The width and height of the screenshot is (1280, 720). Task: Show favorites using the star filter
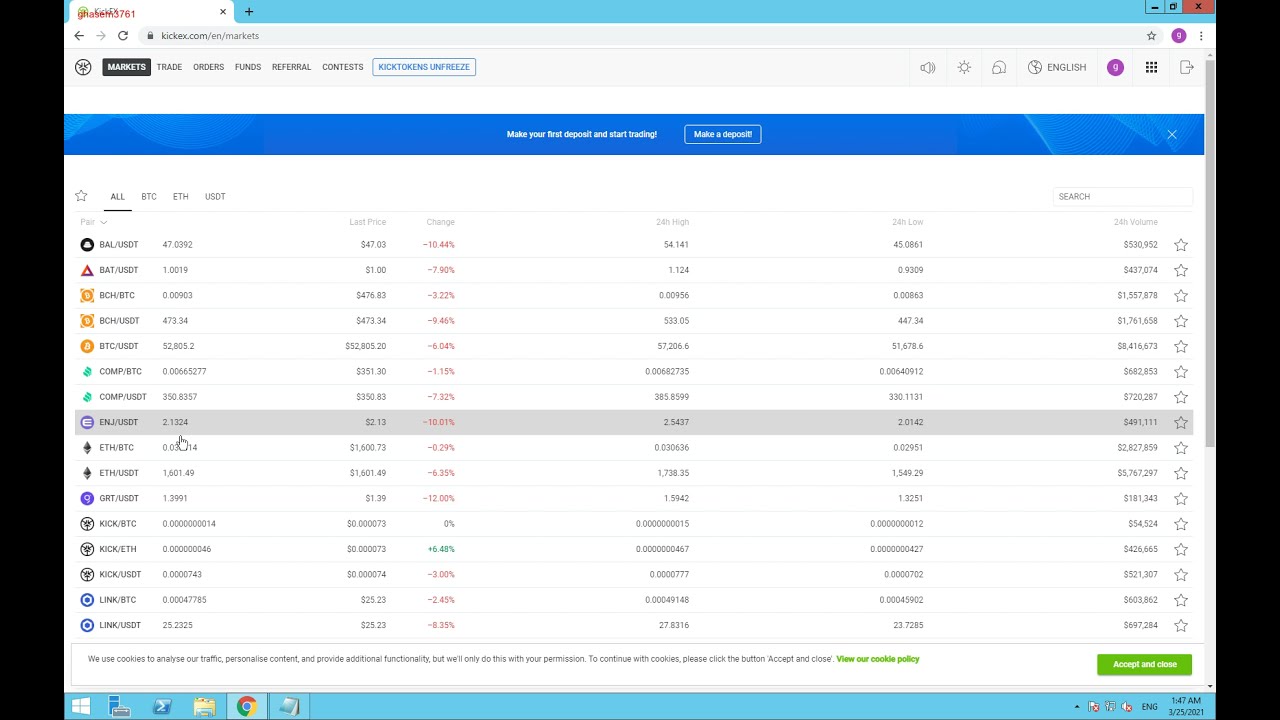[x=81, y=196]
